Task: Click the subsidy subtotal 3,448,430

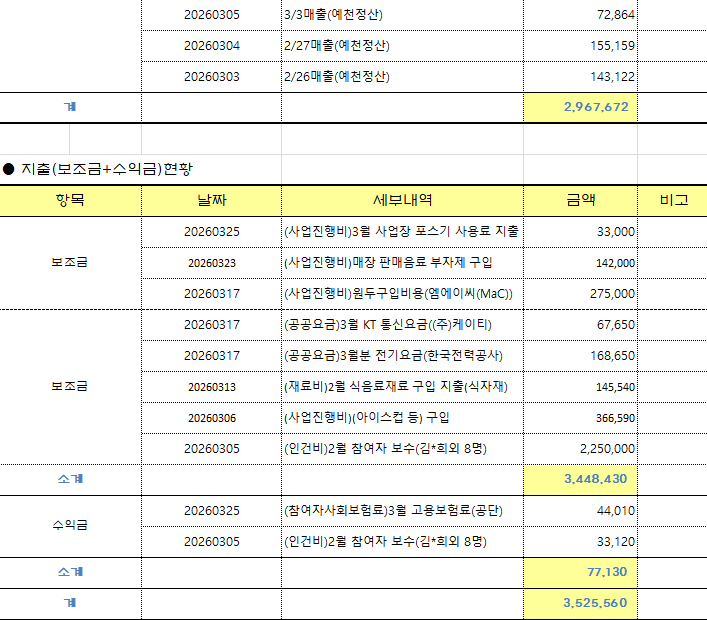Action: tap(580, 479)
